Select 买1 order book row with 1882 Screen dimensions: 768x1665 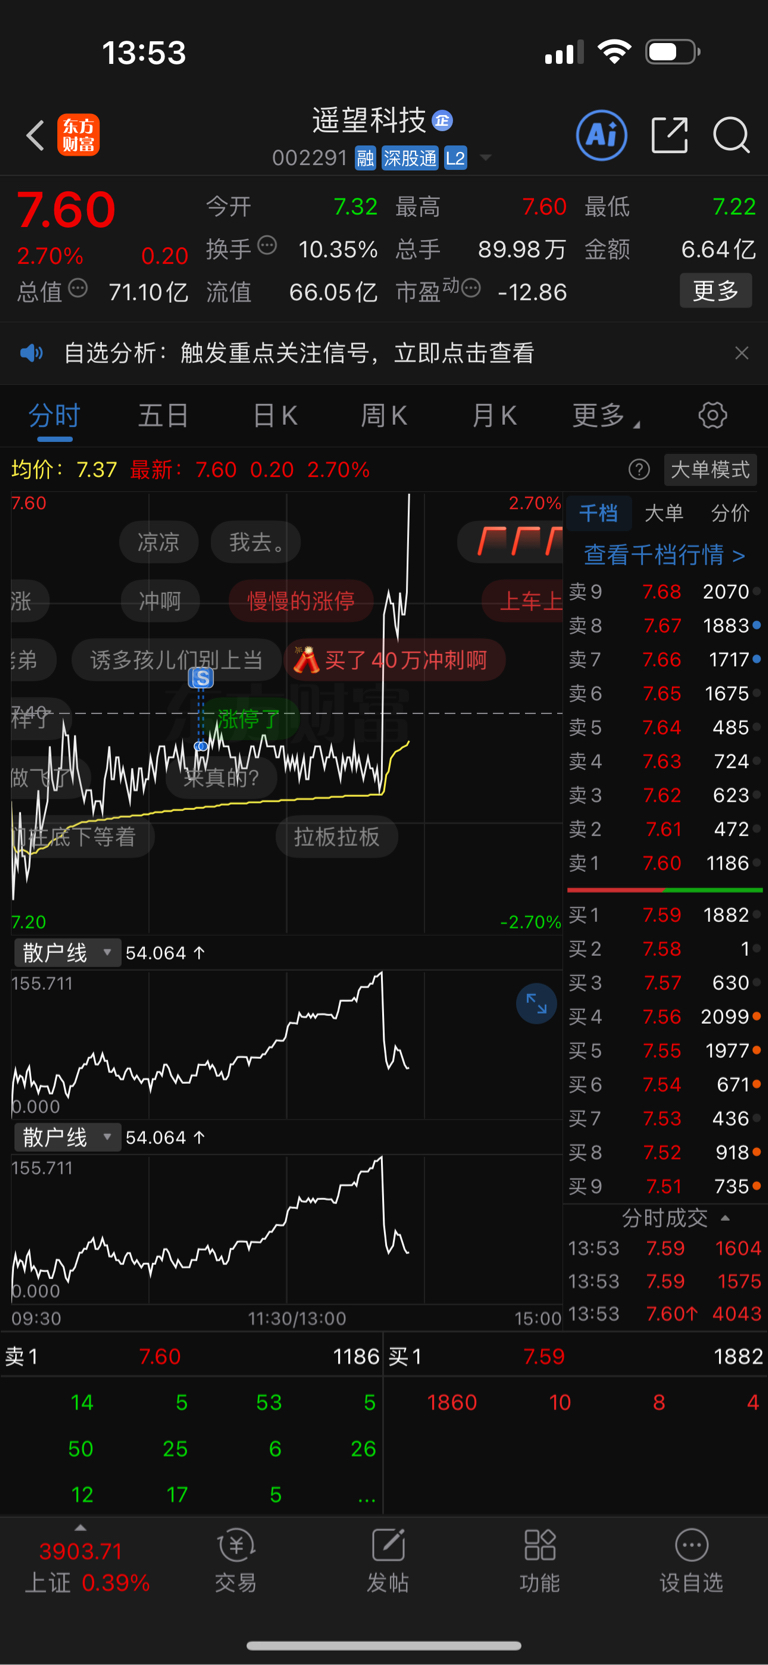(664, 915)
